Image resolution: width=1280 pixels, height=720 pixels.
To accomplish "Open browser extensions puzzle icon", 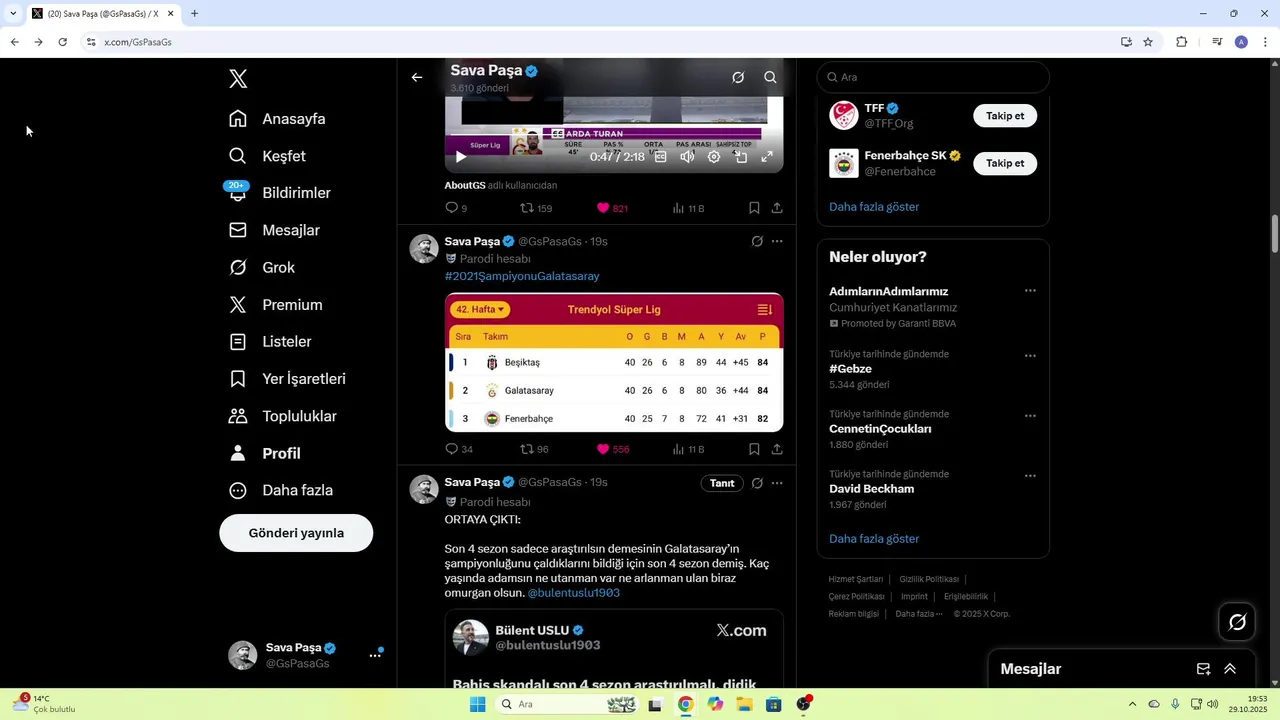I will click(1181, 42).
